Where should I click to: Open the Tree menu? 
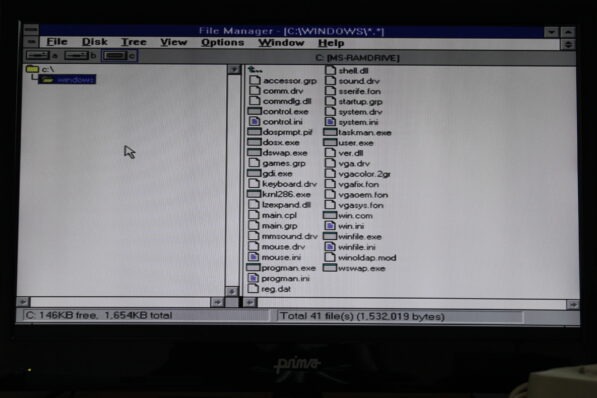click(x=134, y=42)
